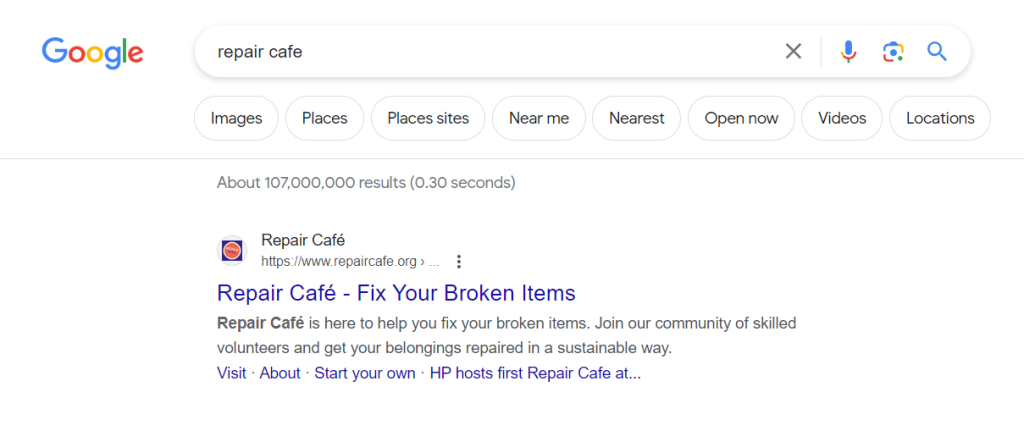Clear the search box with X icon

[793, 51]
